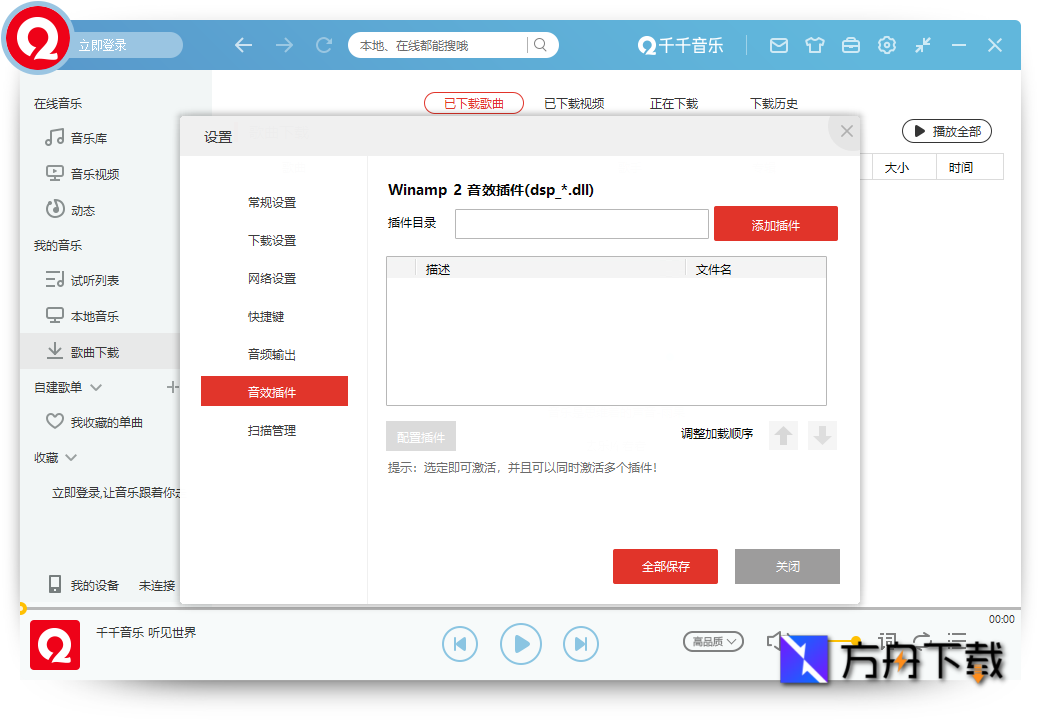The width and height of the screenshot is (1040, 720).
Task: Skip to the next track
Action: [x=581, y=644]
